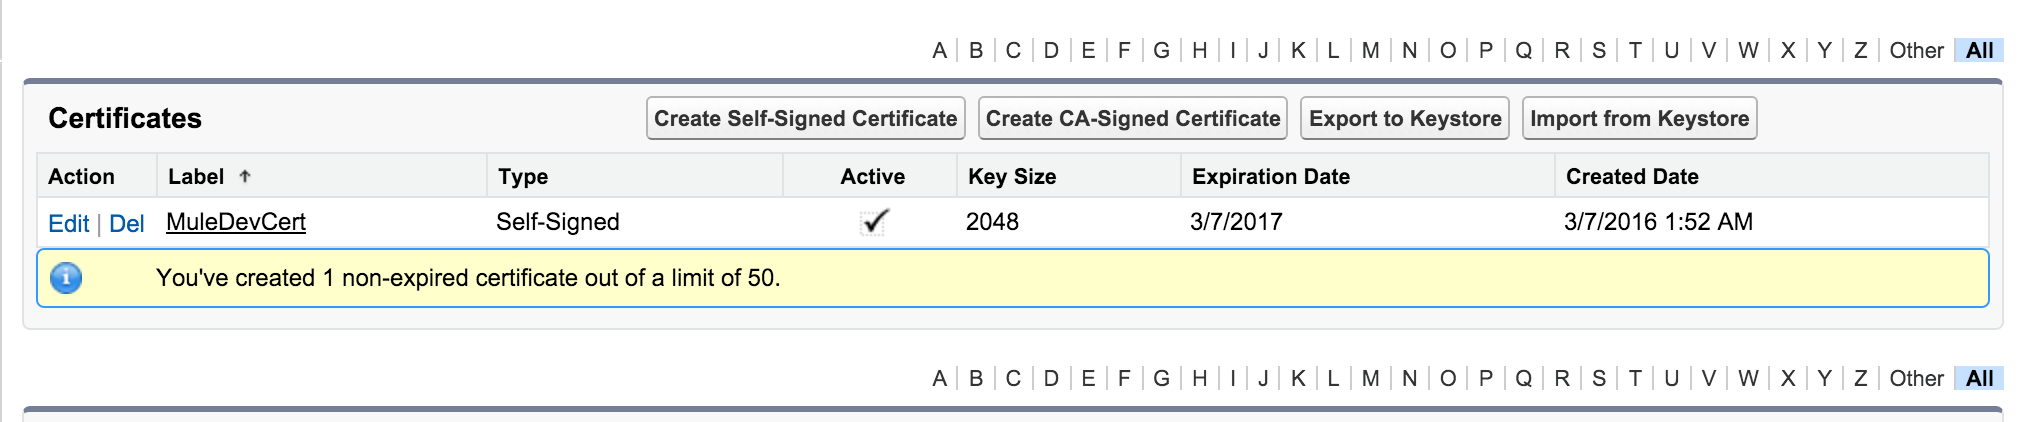Filter bottom alphabet list by letter S
The image size is (2024, 422).
pyautogui.click(x=1599, y=379)
